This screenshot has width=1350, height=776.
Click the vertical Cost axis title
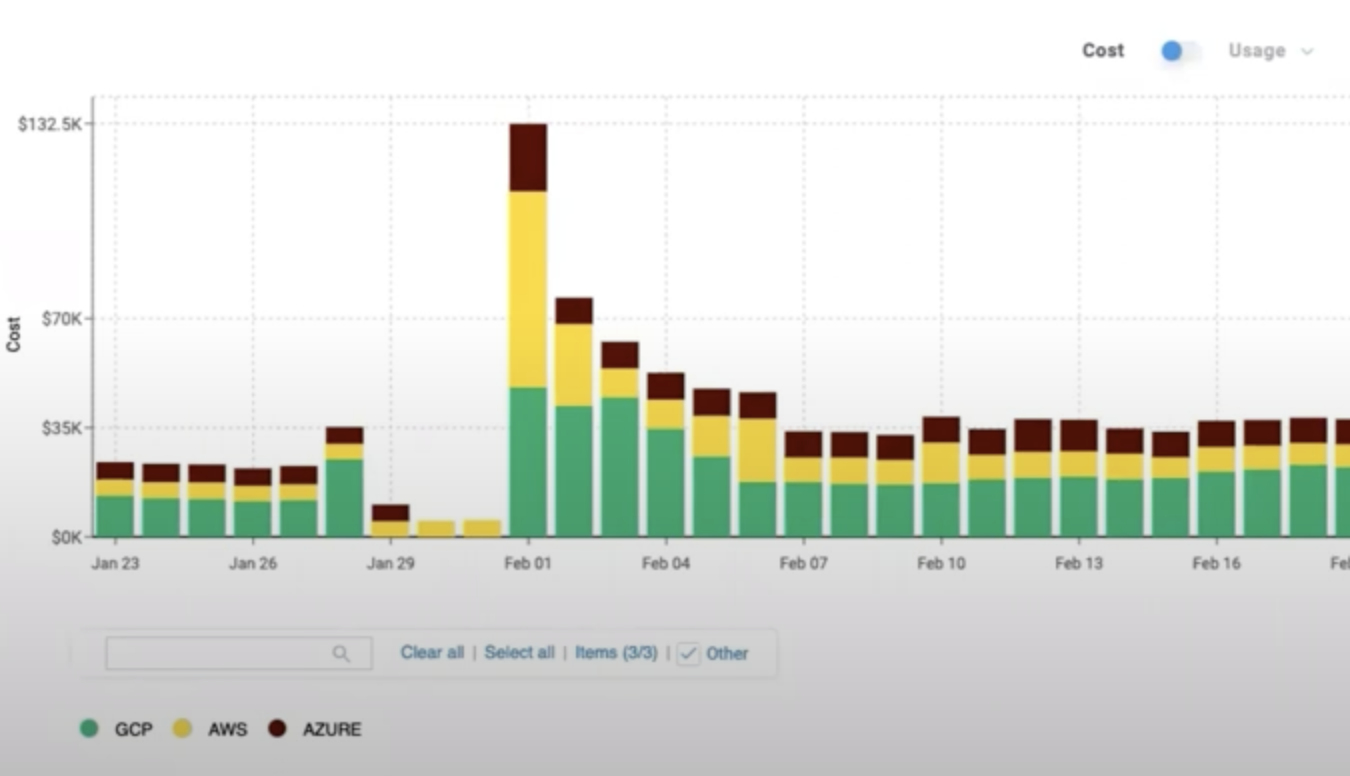(14, 334)
